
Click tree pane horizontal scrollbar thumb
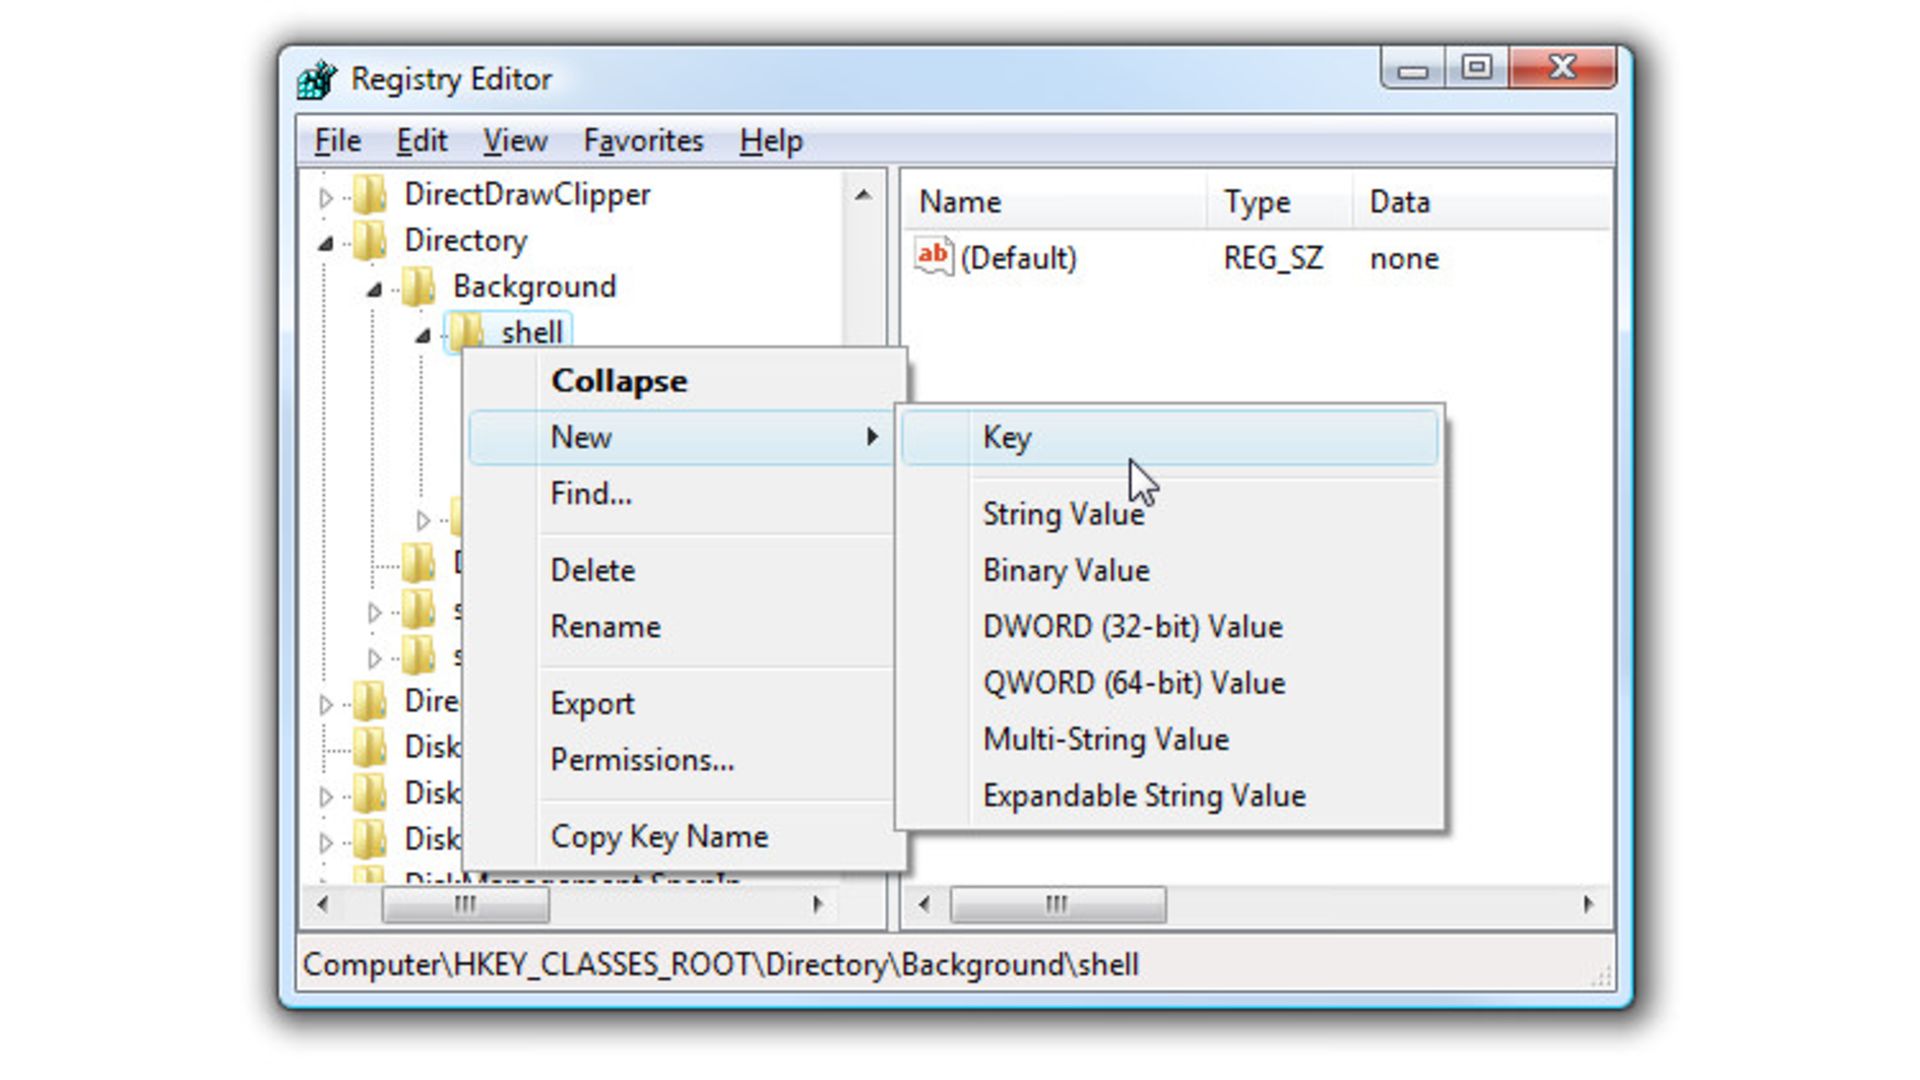coord(465,904)
